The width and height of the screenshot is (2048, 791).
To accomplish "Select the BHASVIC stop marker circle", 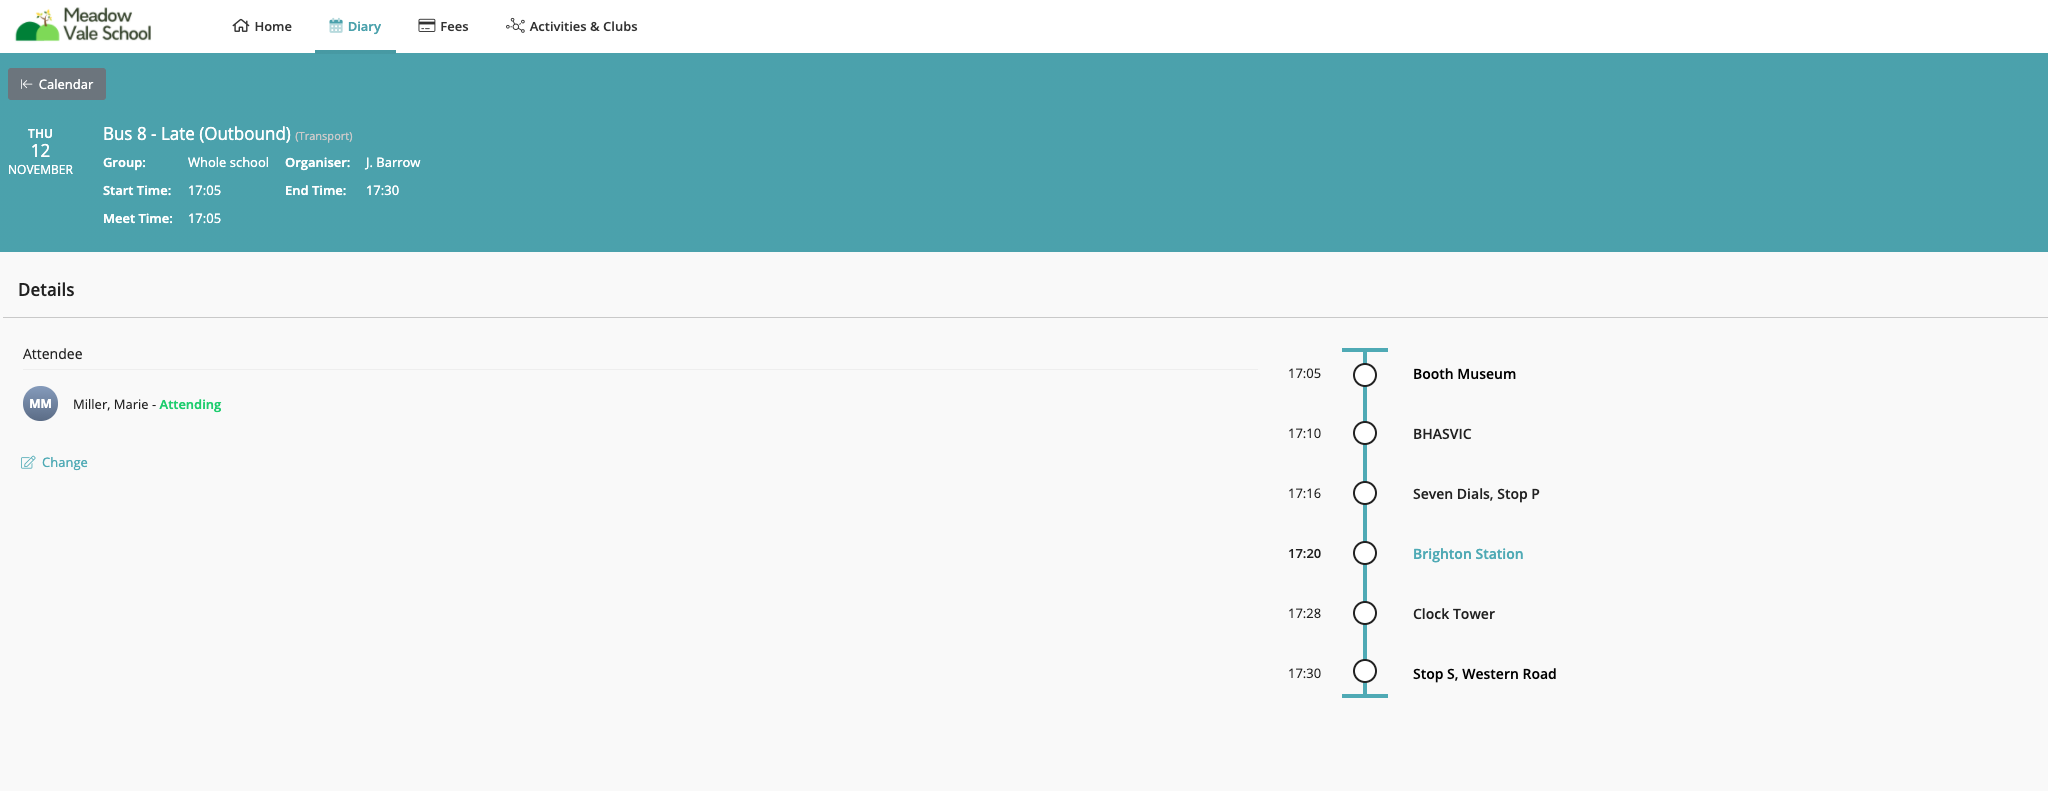I will (1365, 433).
